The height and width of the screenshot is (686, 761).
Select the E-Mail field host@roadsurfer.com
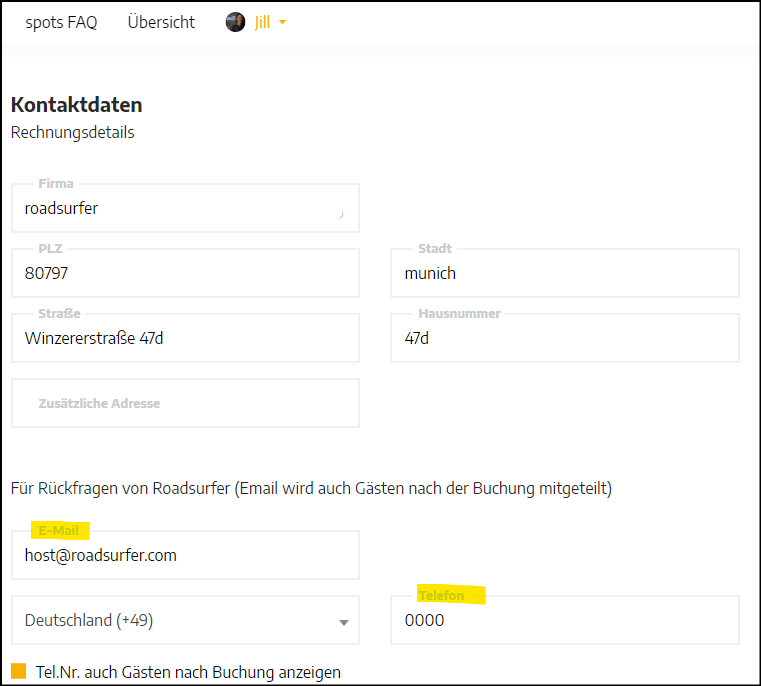185,555
